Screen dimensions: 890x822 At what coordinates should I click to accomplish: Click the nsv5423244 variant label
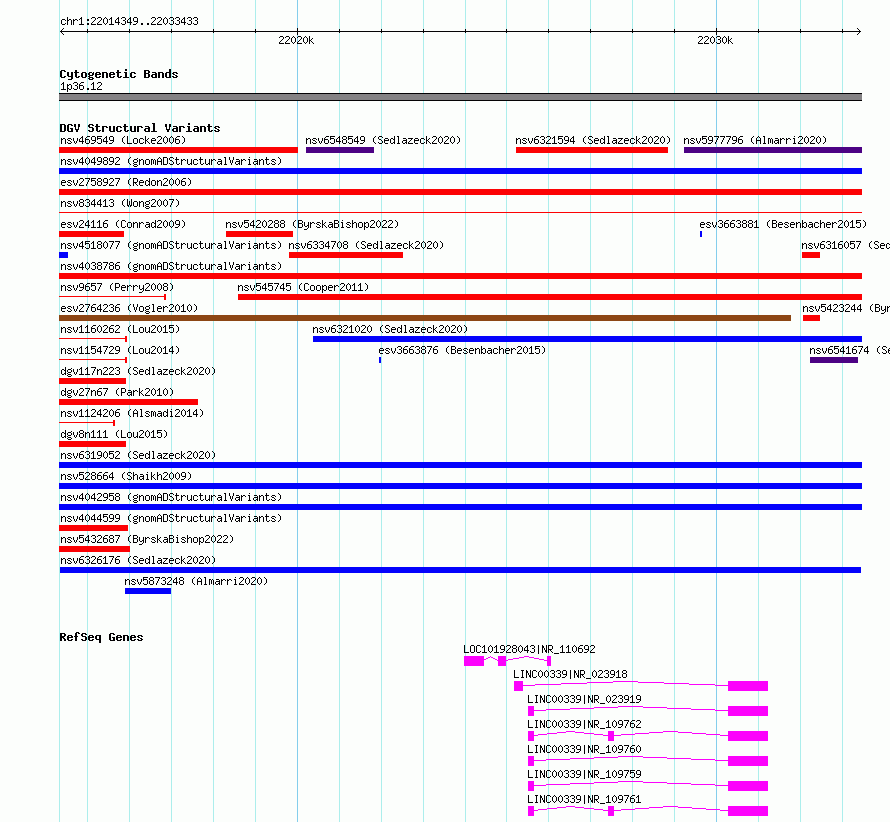846,308
